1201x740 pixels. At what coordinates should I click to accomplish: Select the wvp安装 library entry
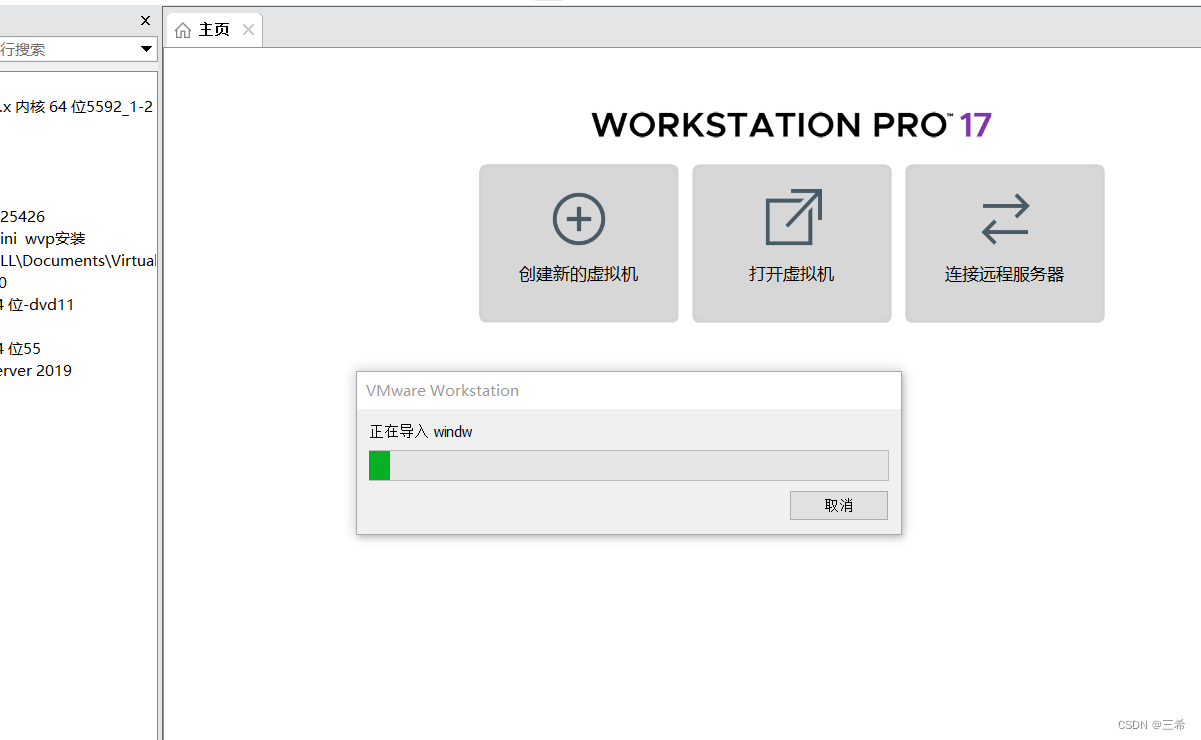pos(43,239)
